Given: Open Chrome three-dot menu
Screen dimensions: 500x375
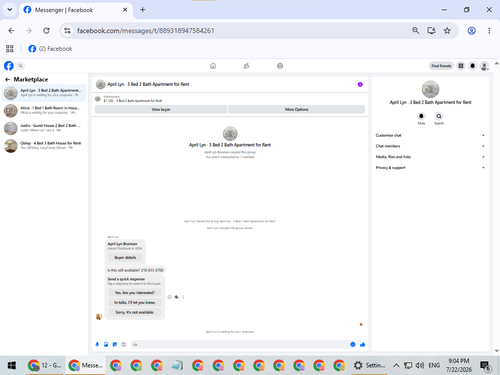Looking at the screenshot, I should coord(489,31).
